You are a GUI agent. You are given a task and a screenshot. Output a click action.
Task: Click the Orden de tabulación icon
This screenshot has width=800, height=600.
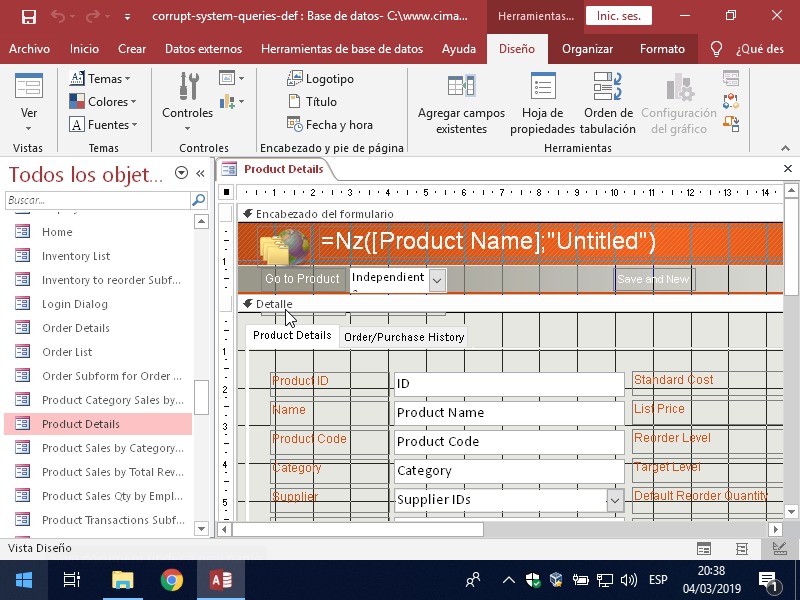point(608,87)
